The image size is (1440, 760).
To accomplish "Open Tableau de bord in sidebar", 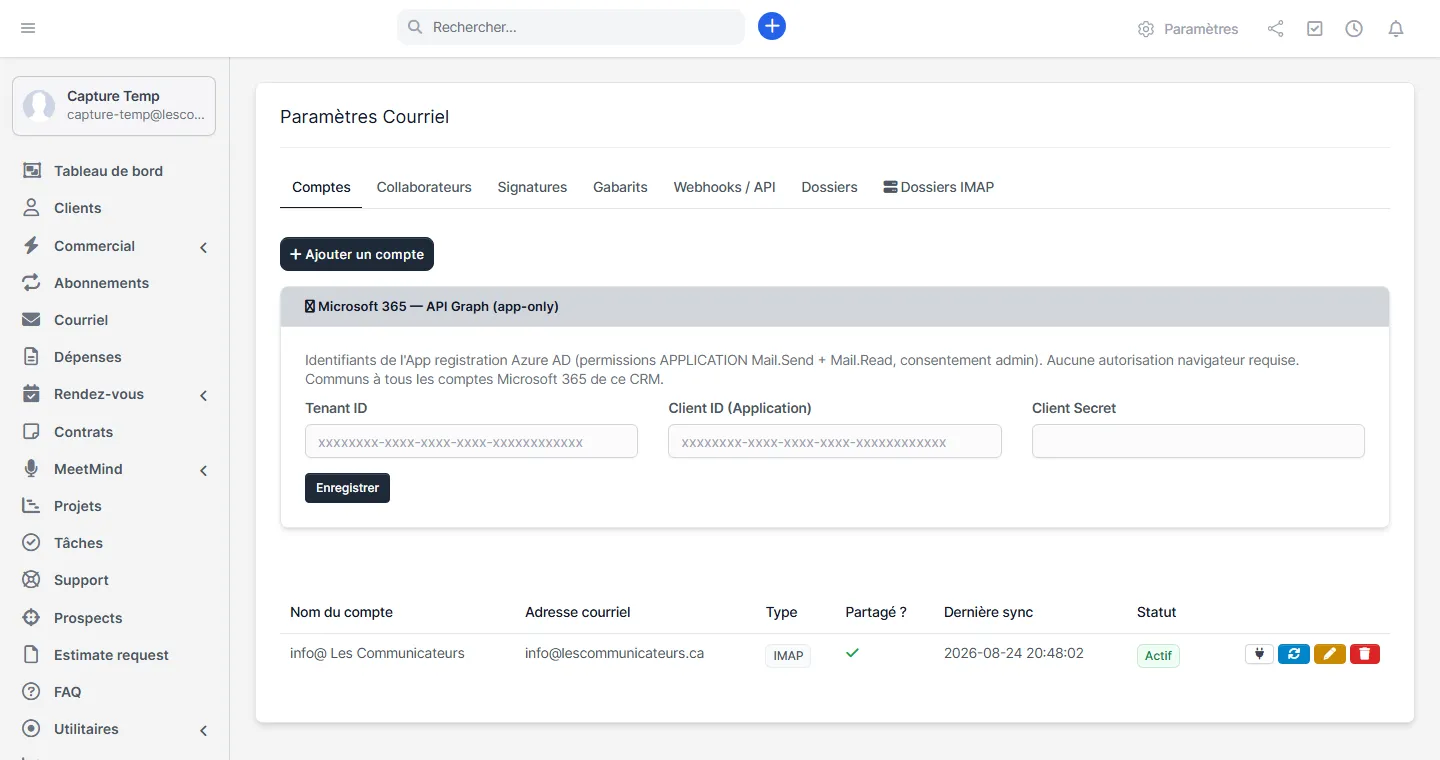I will (108, 171).
